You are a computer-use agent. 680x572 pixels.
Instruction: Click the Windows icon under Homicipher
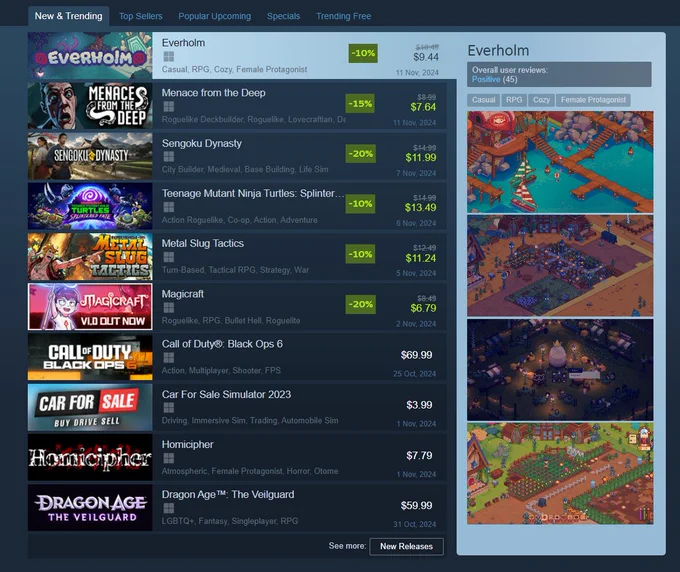(169, 458)
